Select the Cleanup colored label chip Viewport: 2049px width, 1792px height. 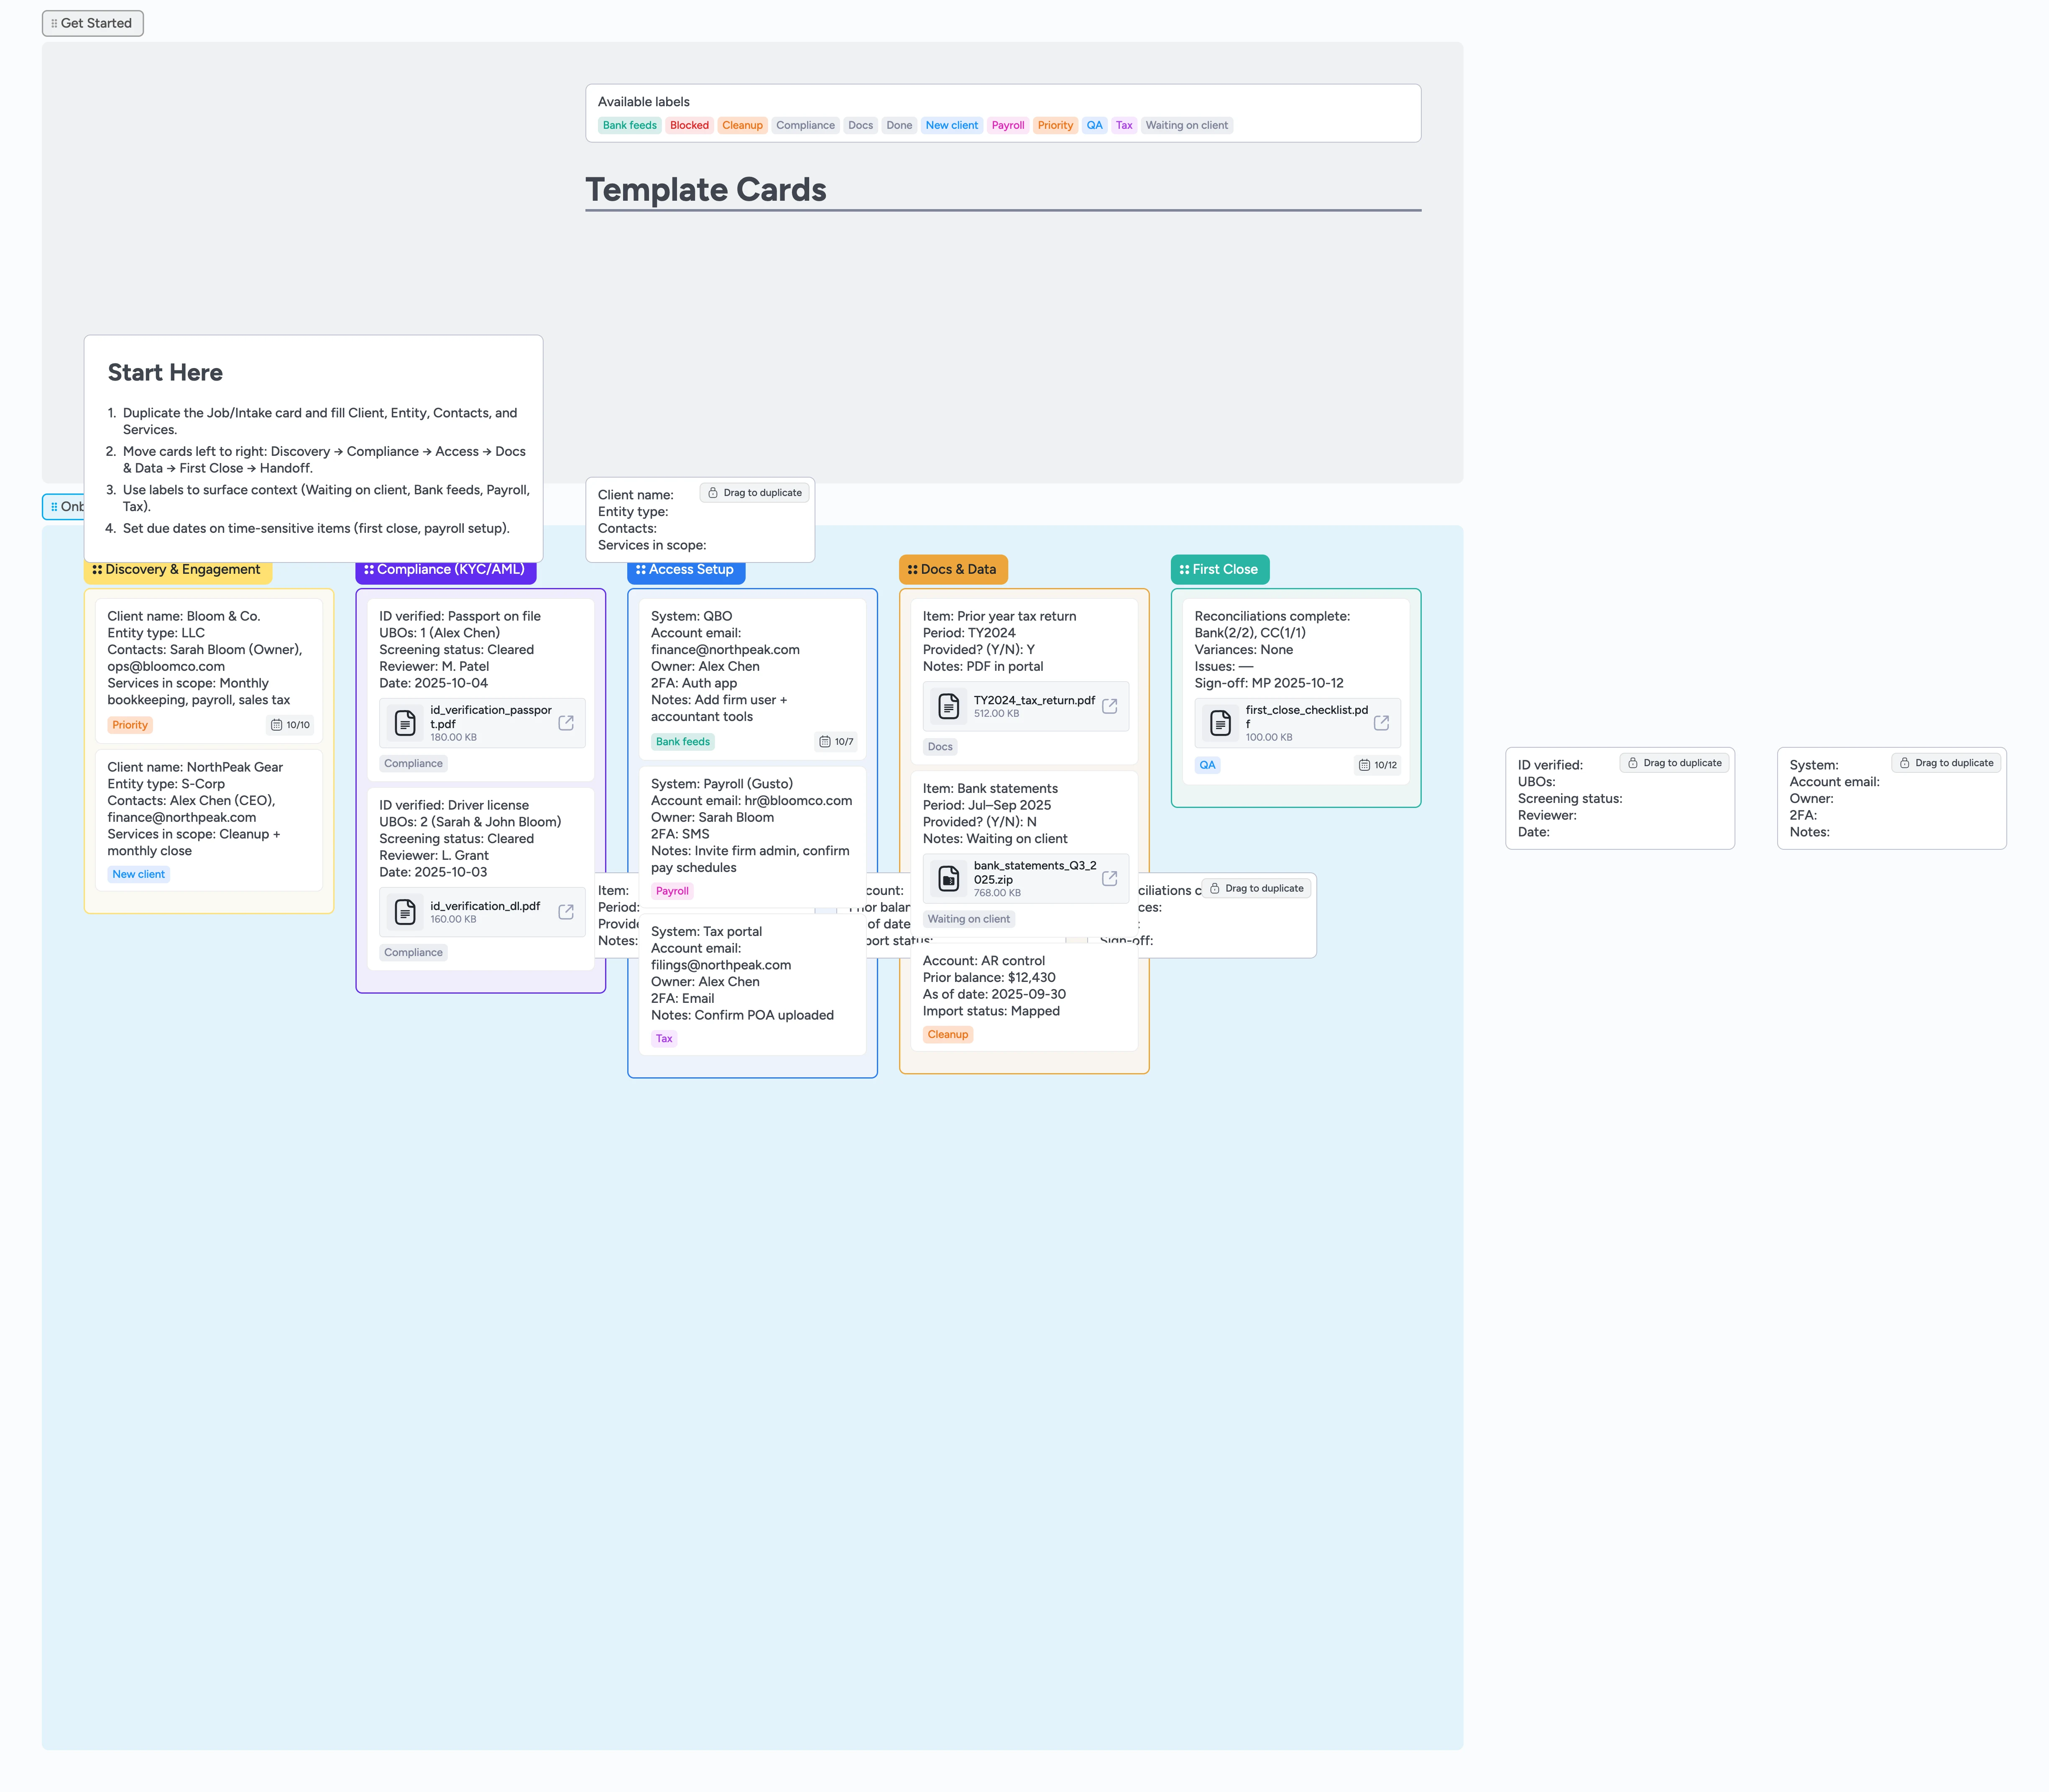pyautogui.click(x=742, y=125)
